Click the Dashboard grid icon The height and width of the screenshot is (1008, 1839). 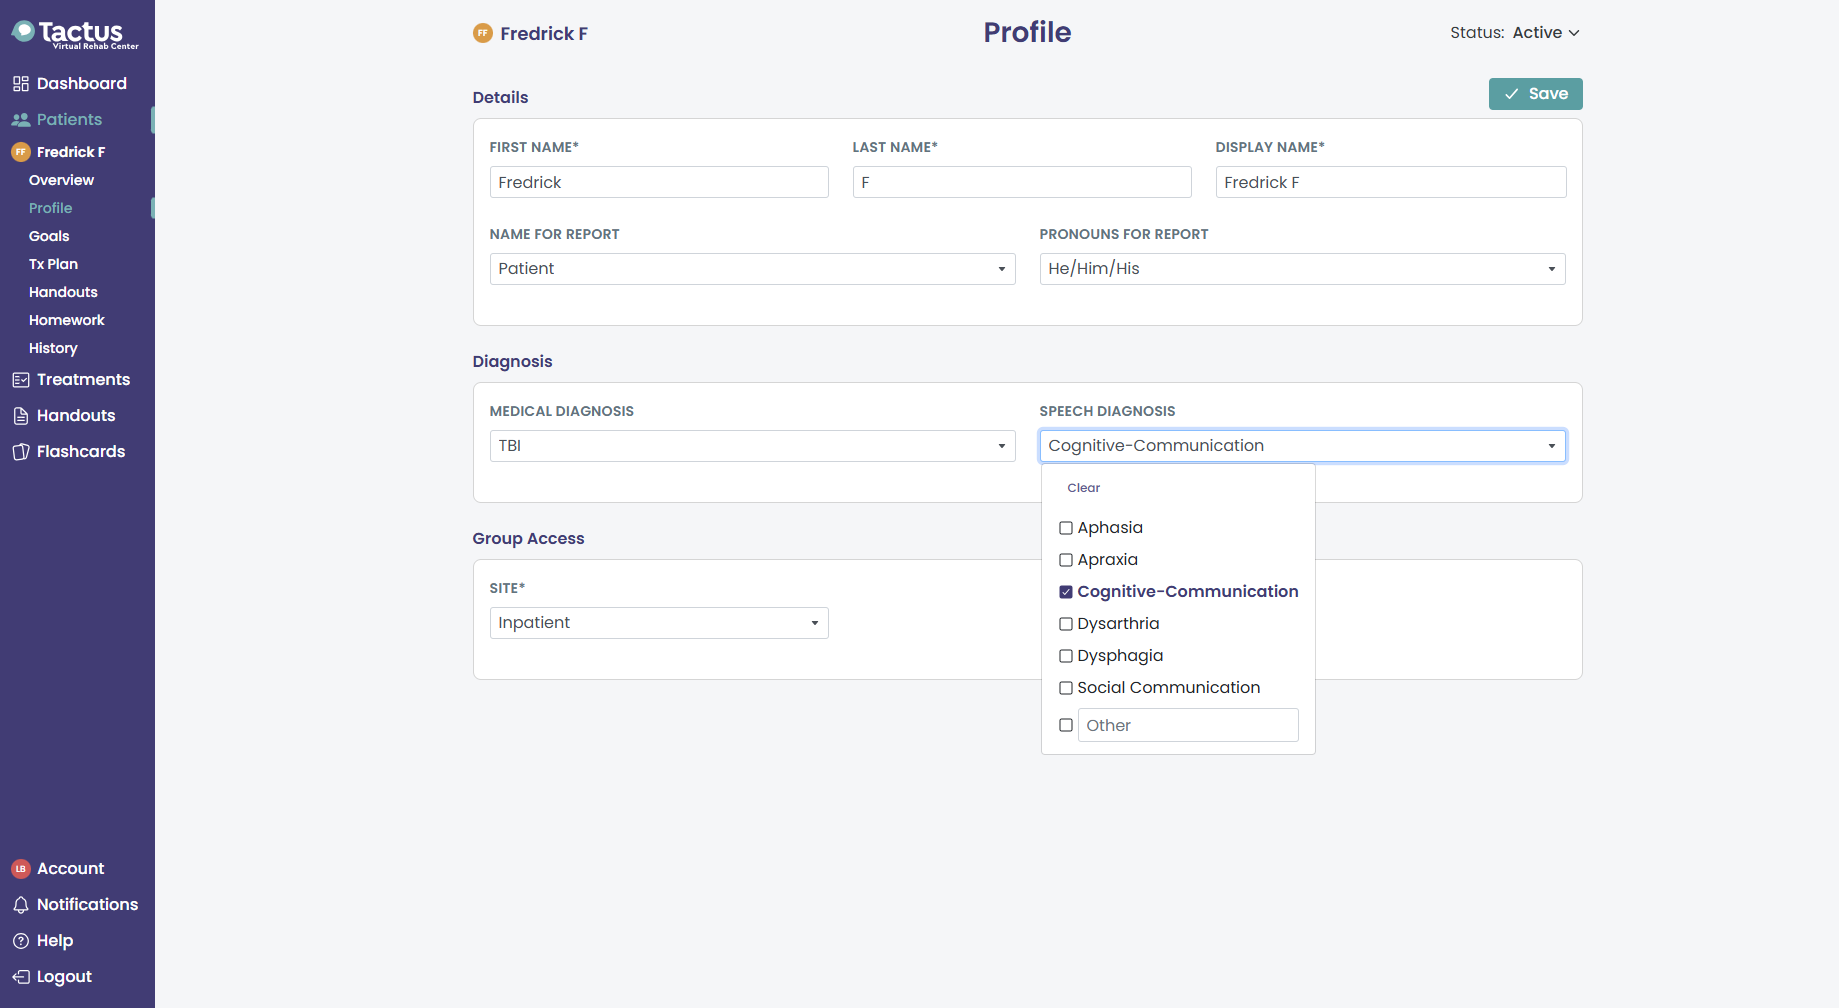pyautogui.click(x=20, y=84)
